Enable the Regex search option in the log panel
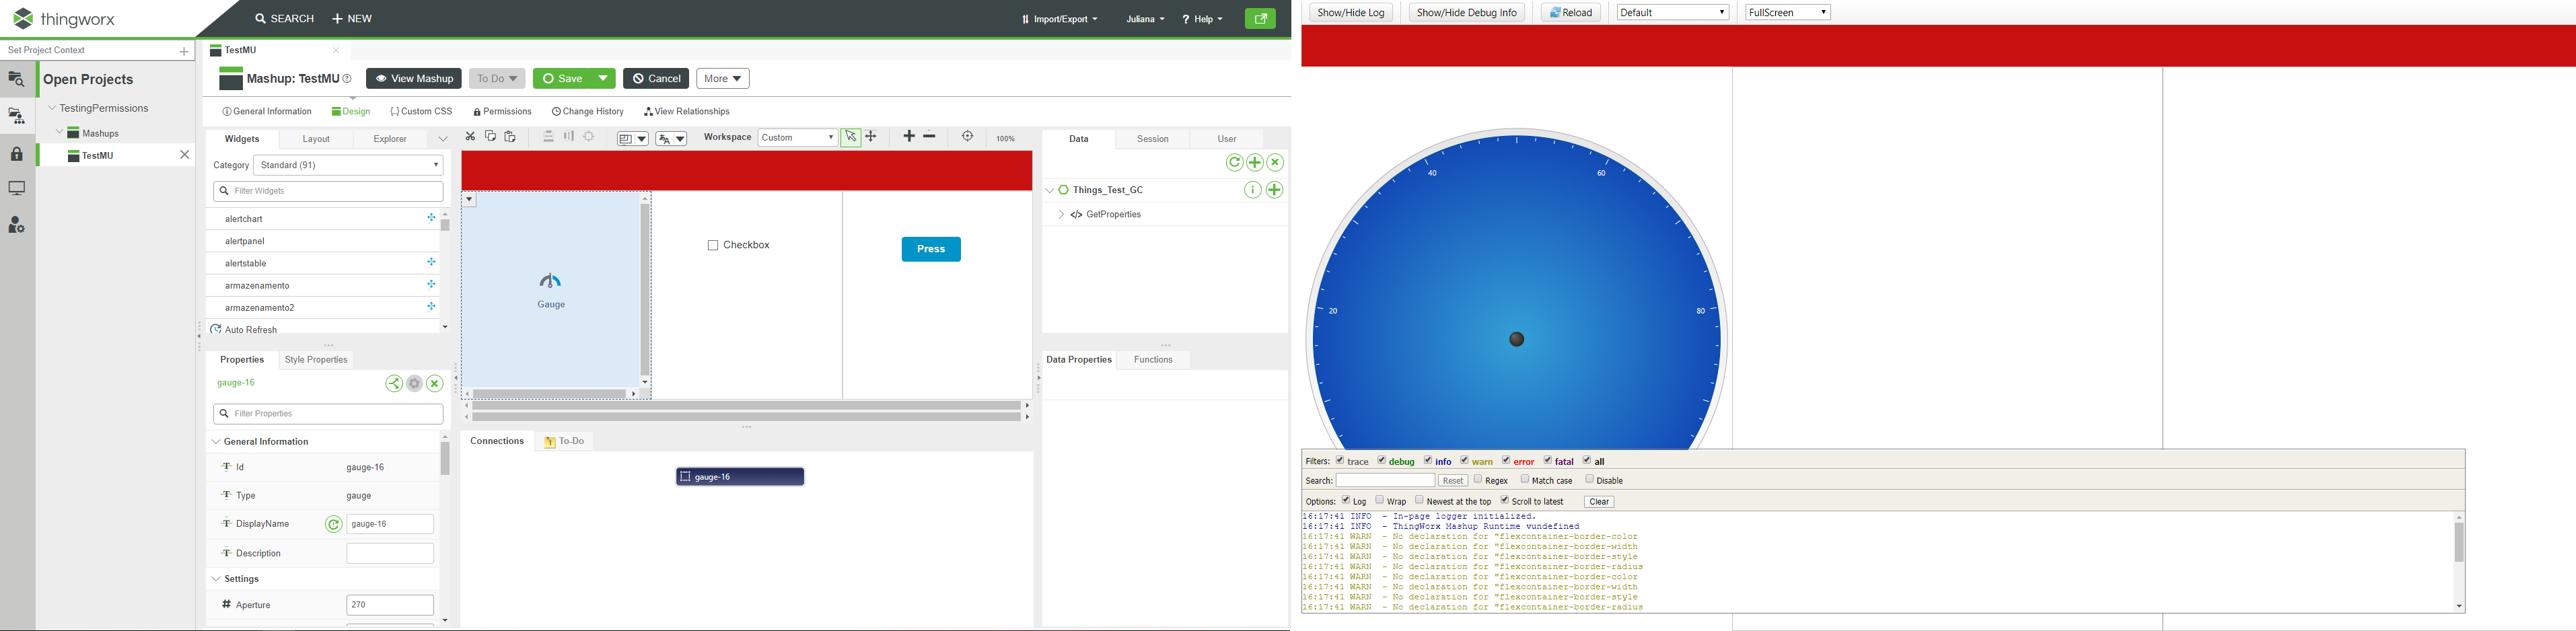Image resolution: width=2576 pixels, height=631 pixels. click(1477, 480)
